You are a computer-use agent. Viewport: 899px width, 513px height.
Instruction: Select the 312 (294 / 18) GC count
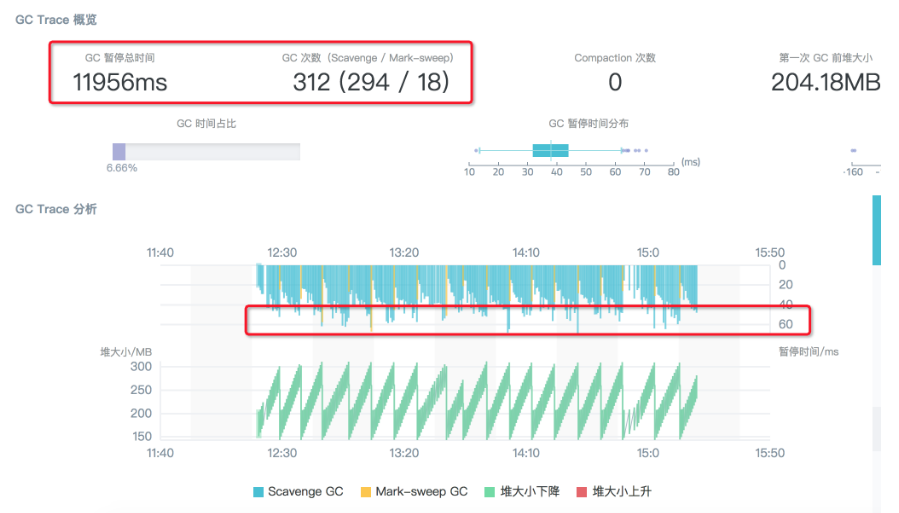click(x=371, y=83)
